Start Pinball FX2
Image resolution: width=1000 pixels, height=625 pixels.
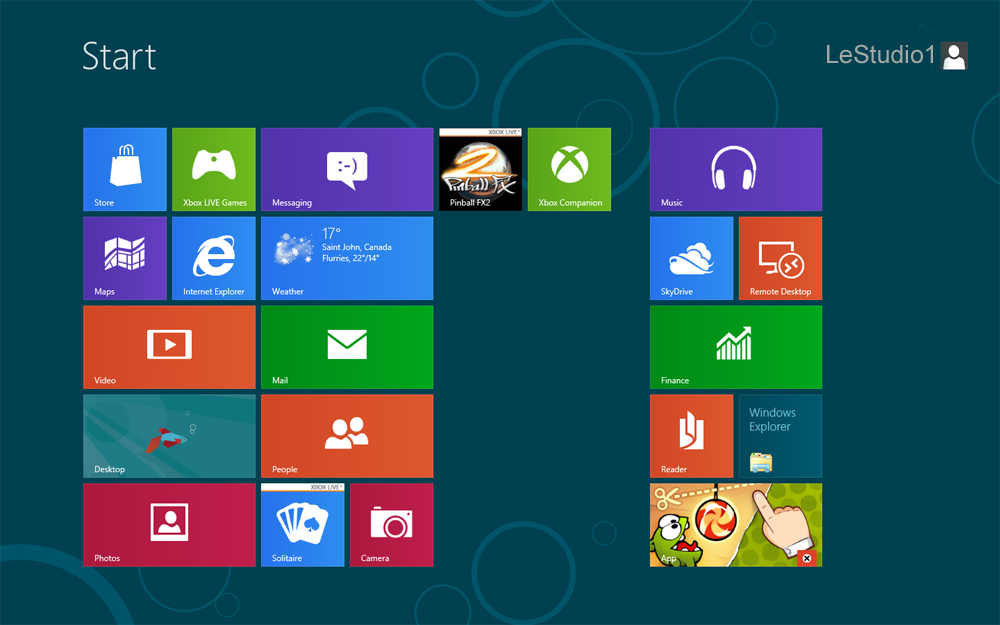click(480, 169)
